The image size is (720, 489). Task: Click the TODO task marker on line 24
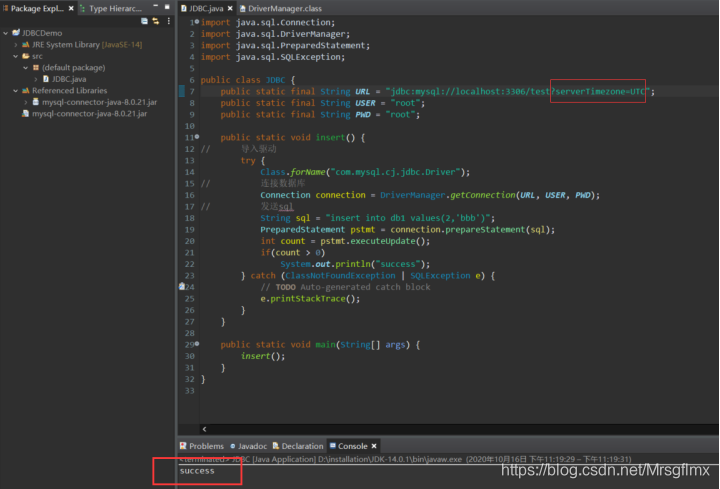pos(182,287)
